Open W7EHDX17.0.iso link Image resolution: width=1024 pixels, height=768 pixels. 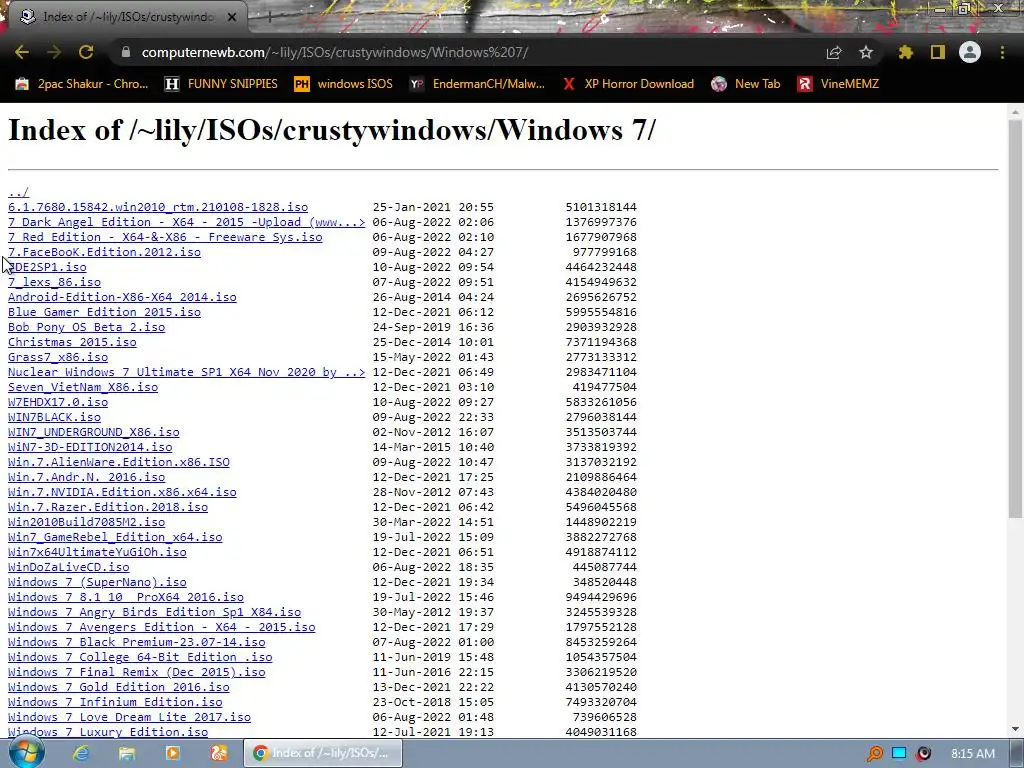(x=58, y=402)
